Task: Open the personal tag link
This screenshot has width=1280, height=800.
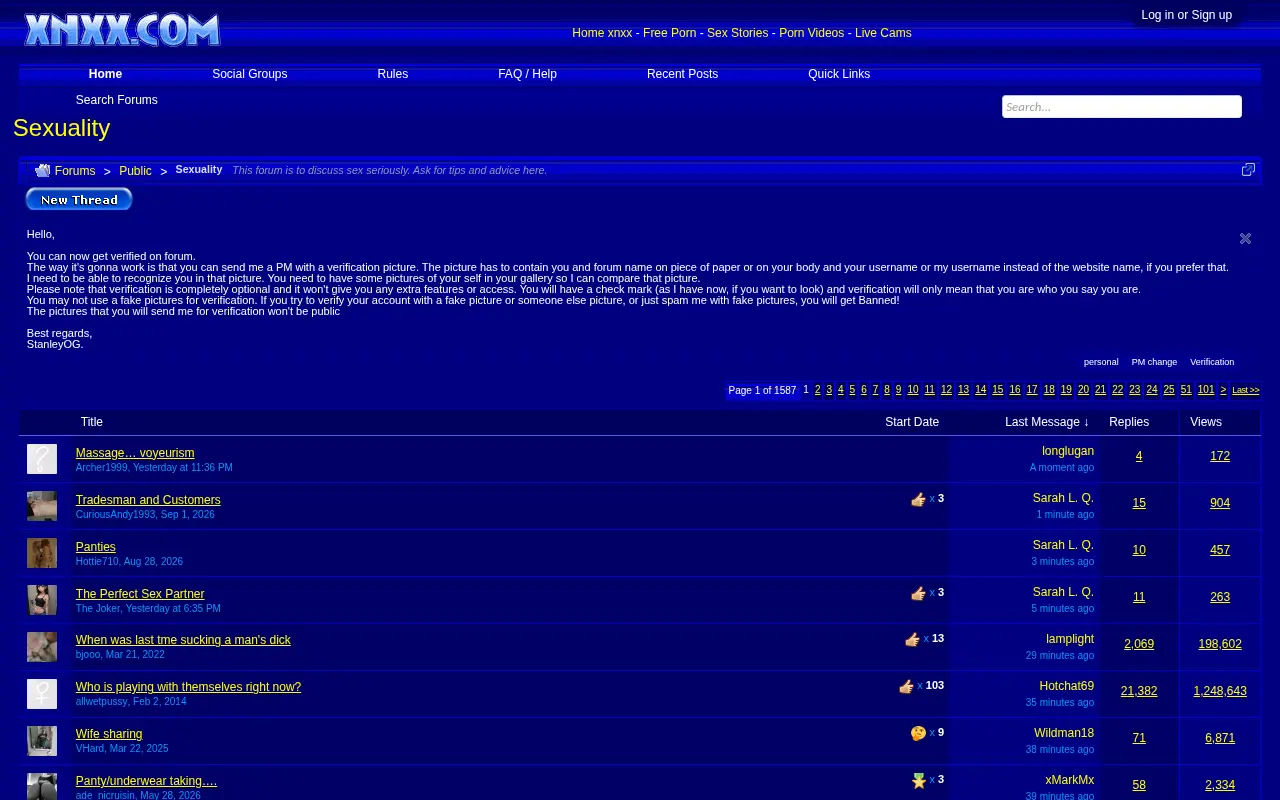Action: click(1101, 362)
